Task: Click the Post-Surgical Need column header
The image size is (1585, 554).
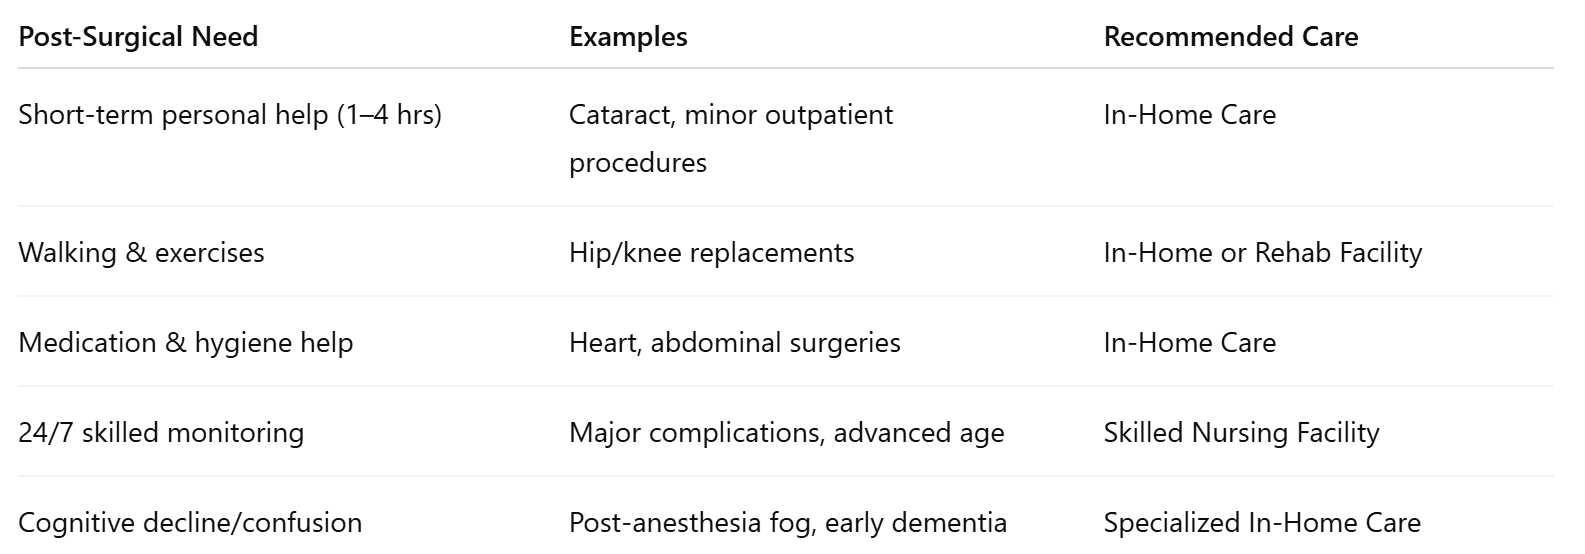Action: click(138, 37)
